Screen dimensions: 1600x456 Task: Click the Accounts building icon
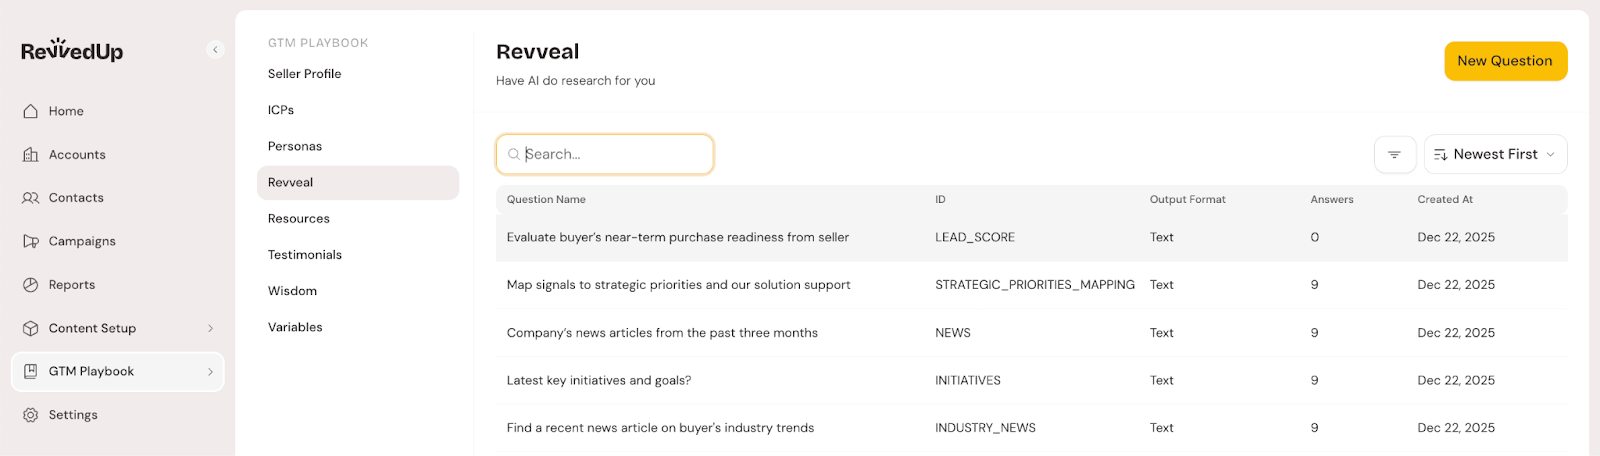coord(31,155)
